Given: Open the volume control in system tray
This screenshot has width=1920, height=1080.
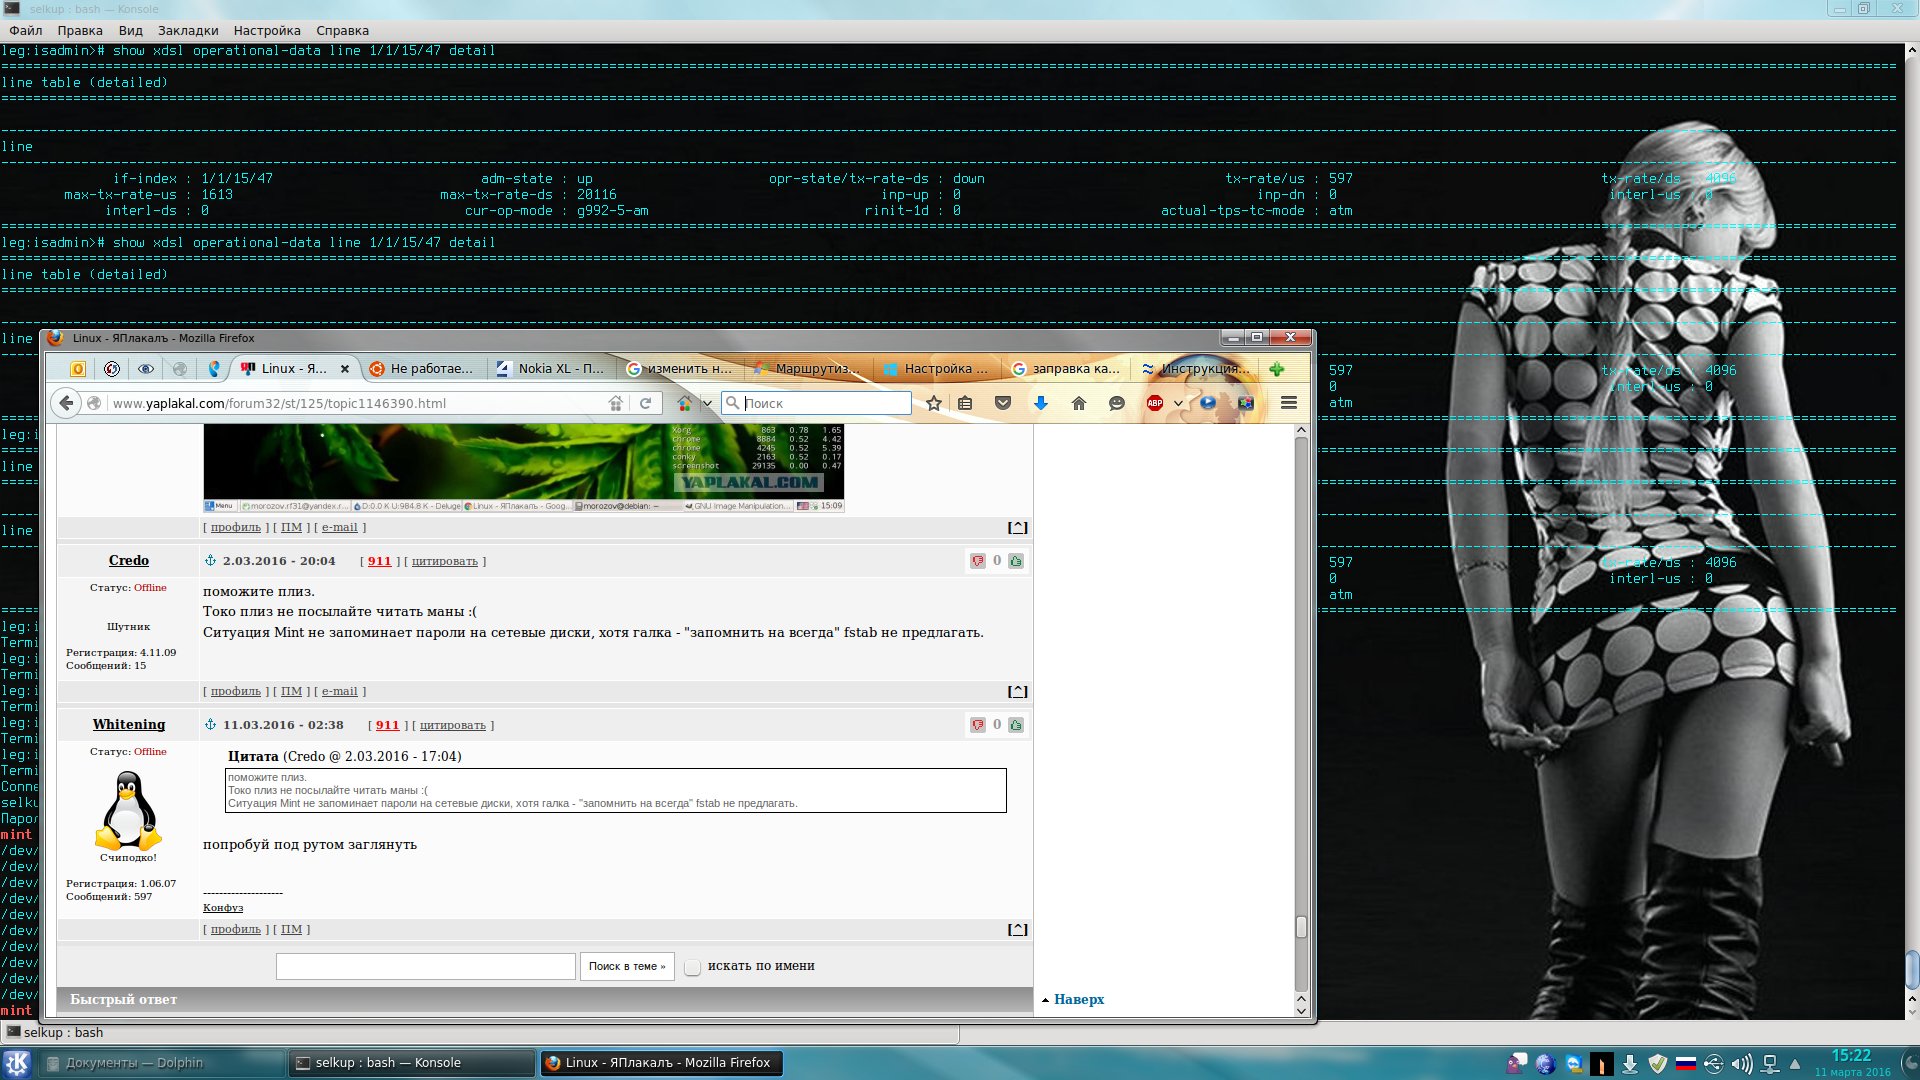Looking at the screenshot, I should click(1742, 1064).
